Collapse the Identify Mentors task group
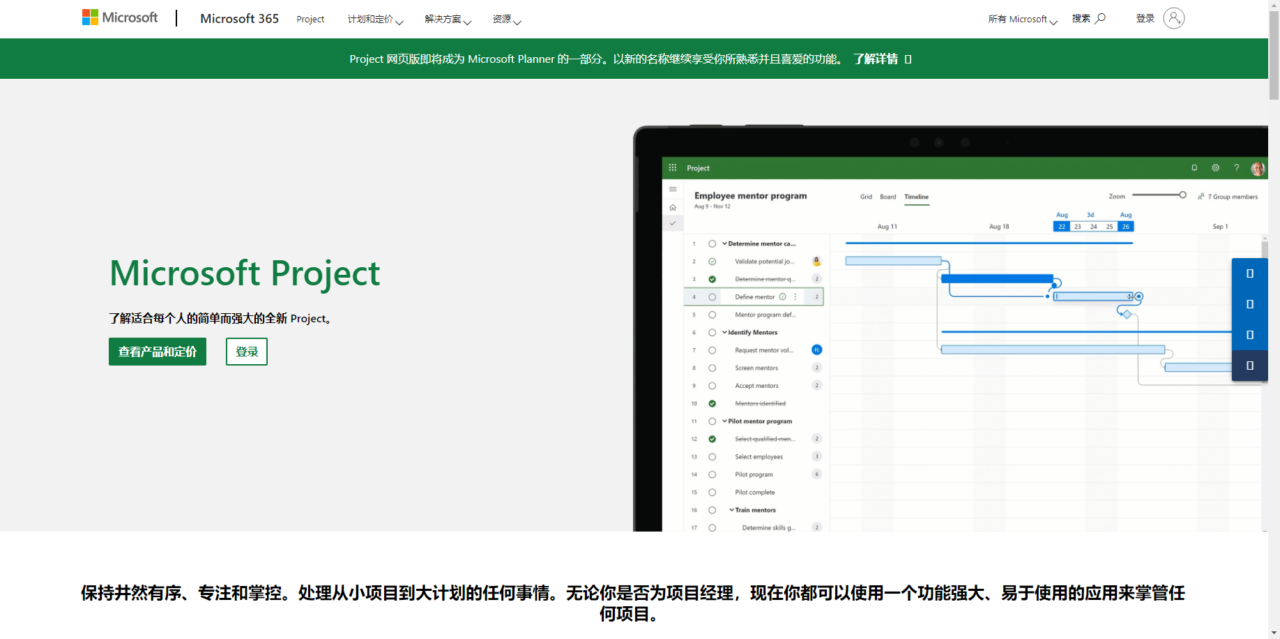Image resolution: width=1280 pixels, height=639 pixels. click(x=725, y=332)
